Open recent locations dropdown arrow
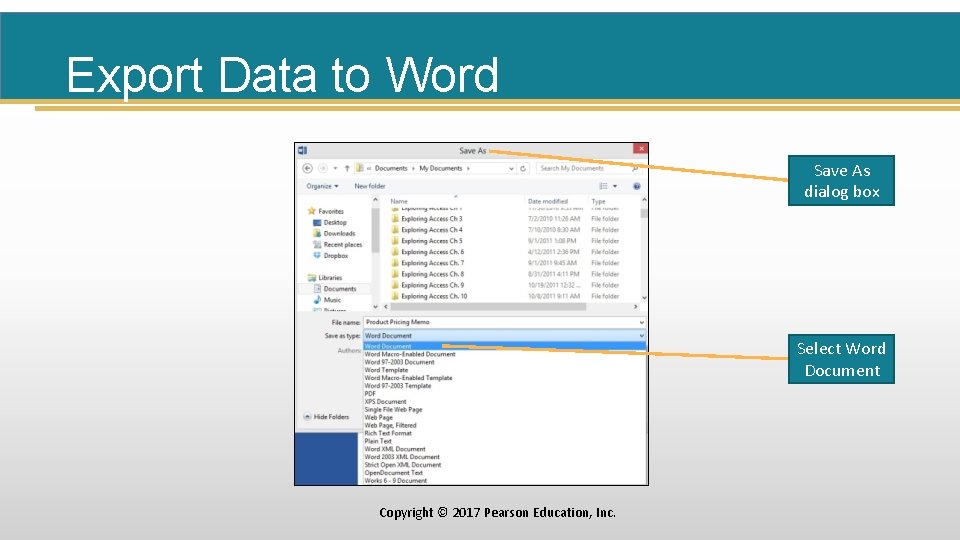This screenshot has height=540, width=960. (335, 168)
